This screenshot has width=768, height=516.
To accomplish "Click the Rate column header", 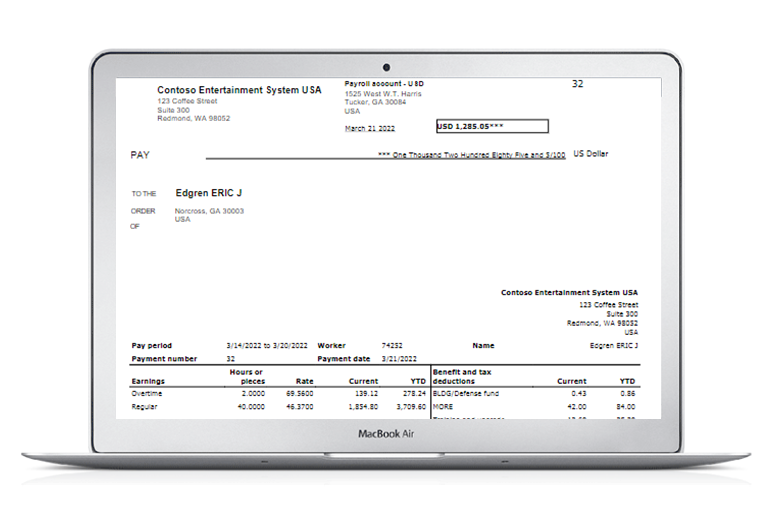I will tap(306, 381).
